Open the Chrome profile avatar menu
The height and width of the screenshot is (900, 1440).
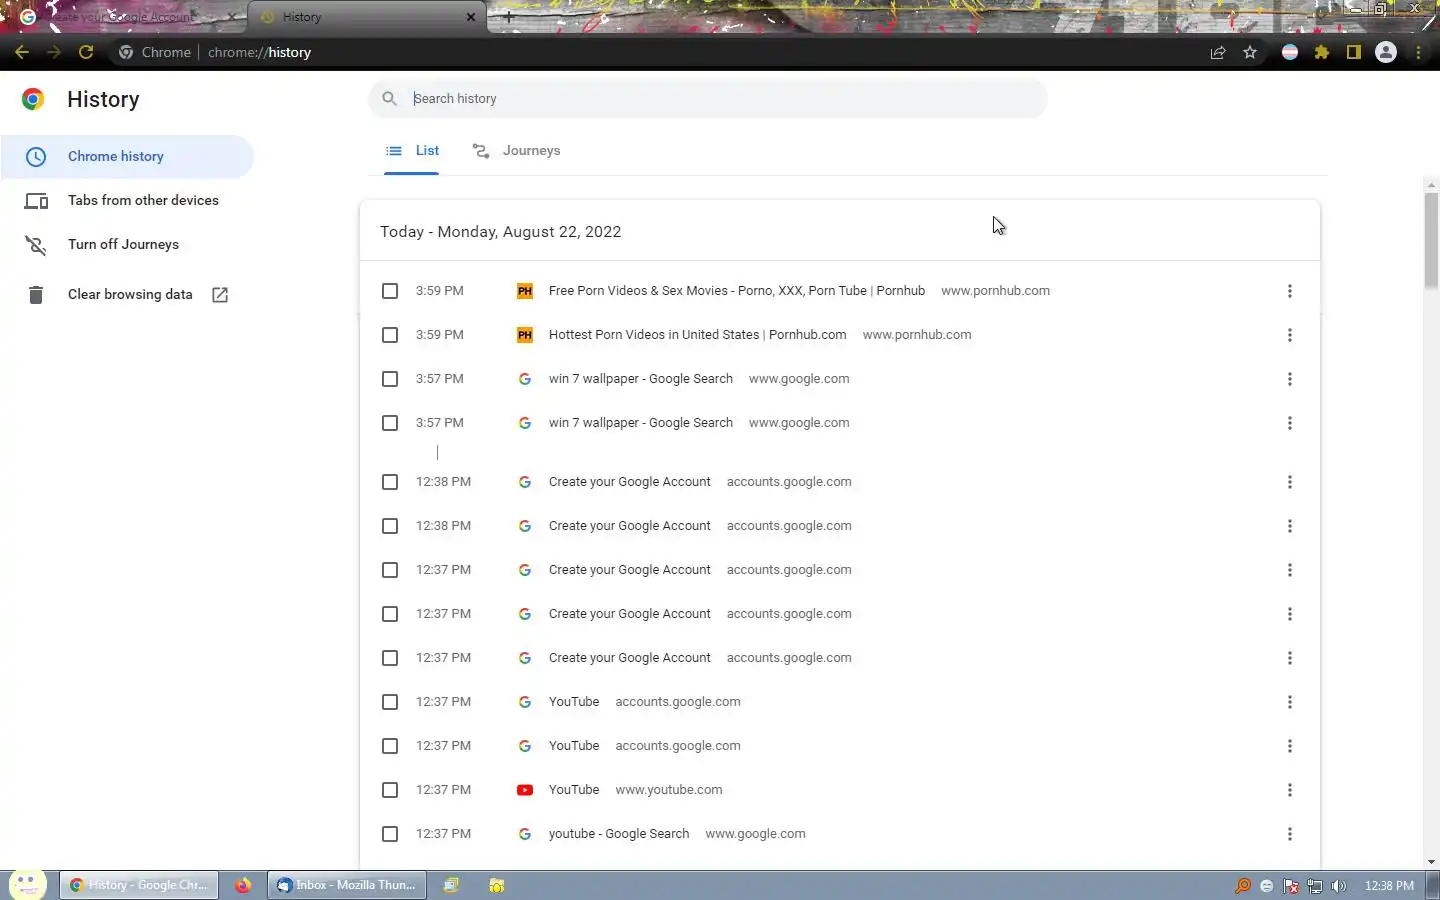pos(1386,53)
